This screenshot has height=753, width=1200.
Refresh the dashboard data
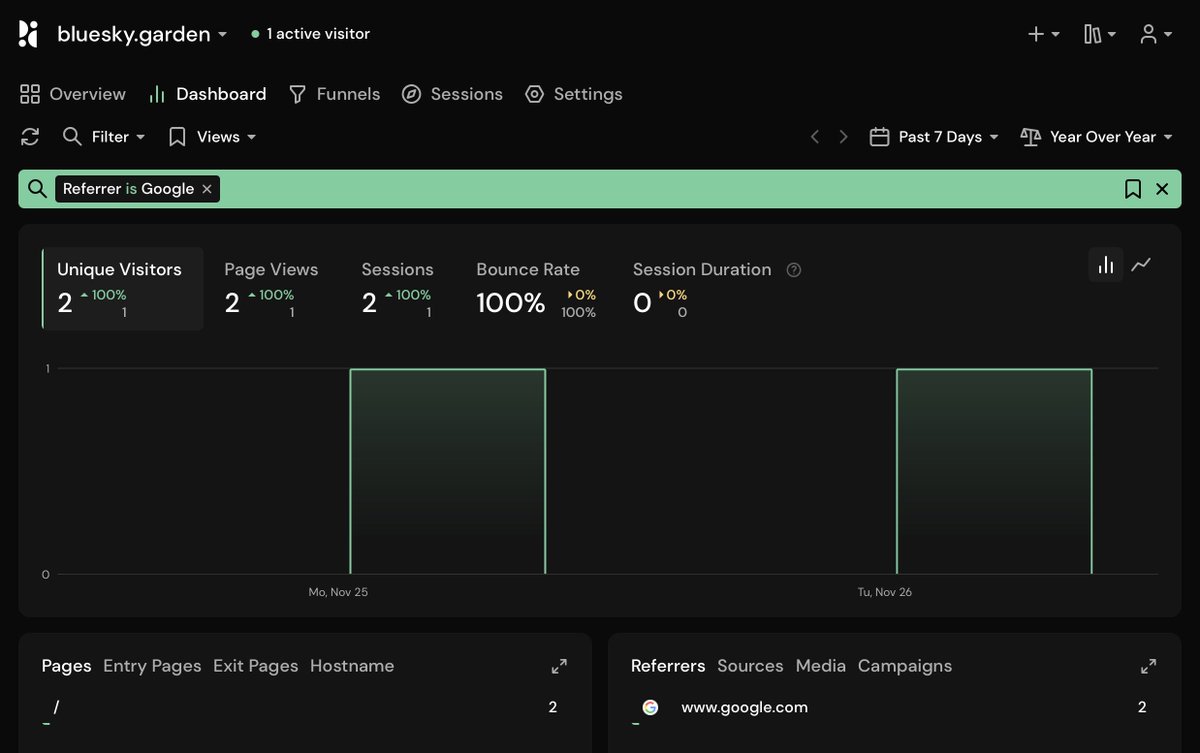pyautogui.click(x=29, y=137)
